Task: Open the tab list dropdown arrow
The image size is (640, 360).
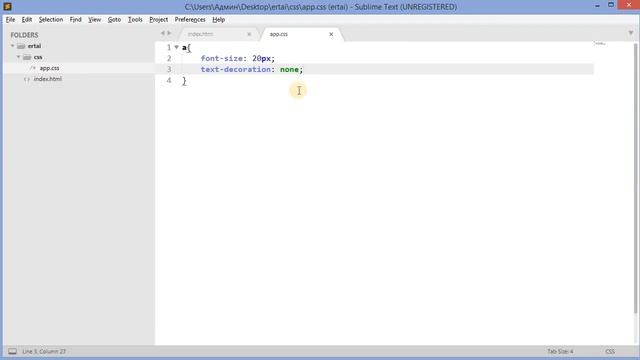Action: pos(631,33)
